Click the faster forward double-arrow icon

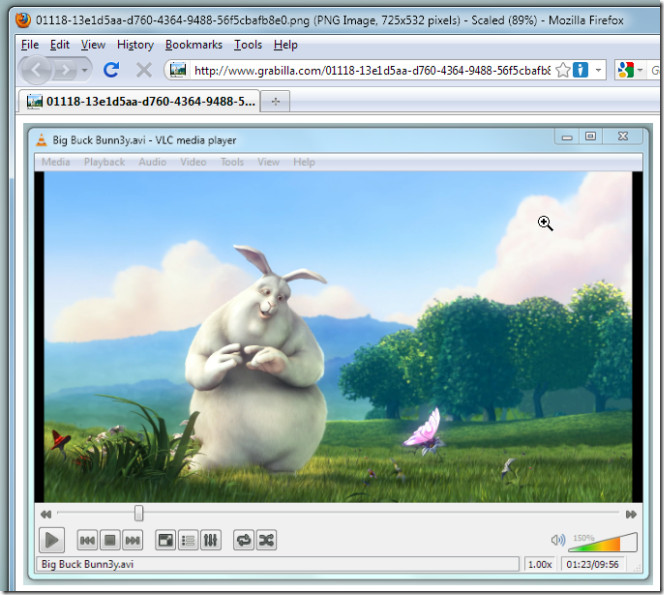pos(631,514)
